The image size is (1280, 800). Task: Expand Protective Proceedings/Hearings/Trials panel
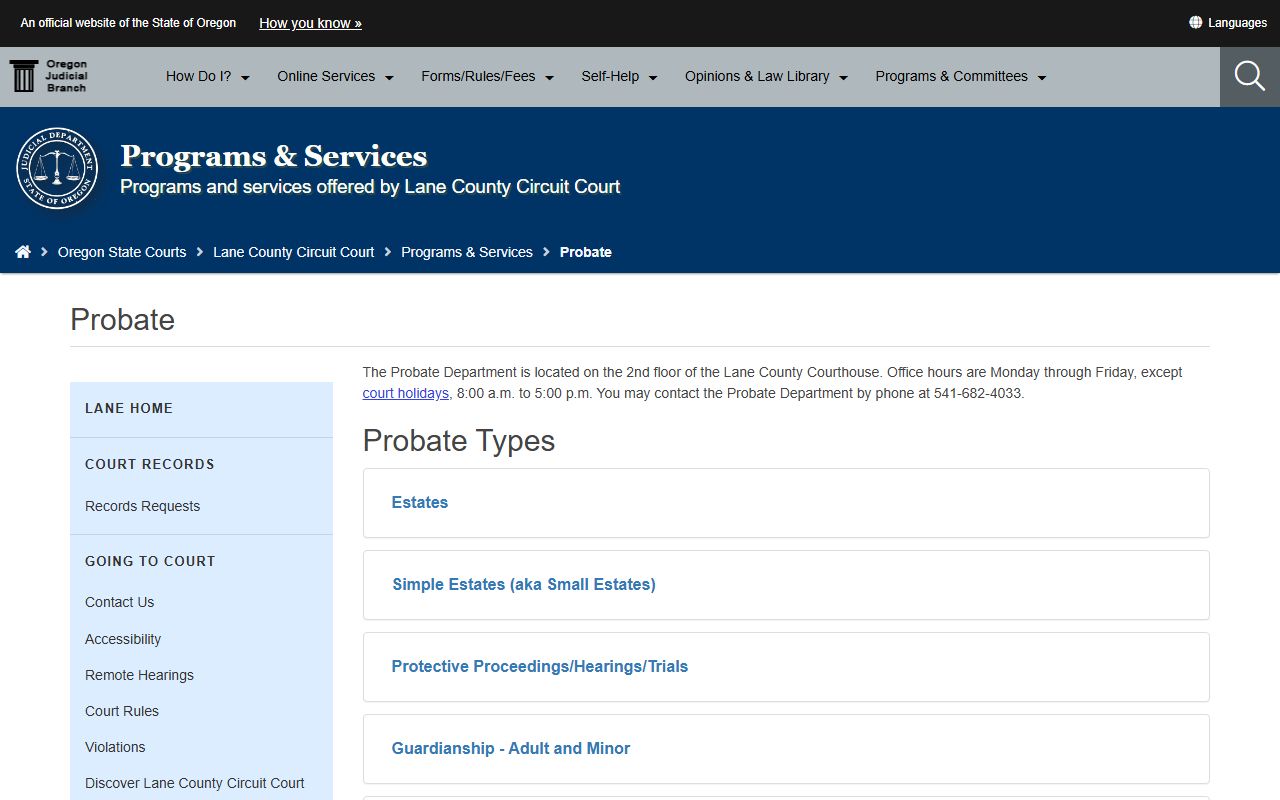pyautogui.click(x=786, y=667)
